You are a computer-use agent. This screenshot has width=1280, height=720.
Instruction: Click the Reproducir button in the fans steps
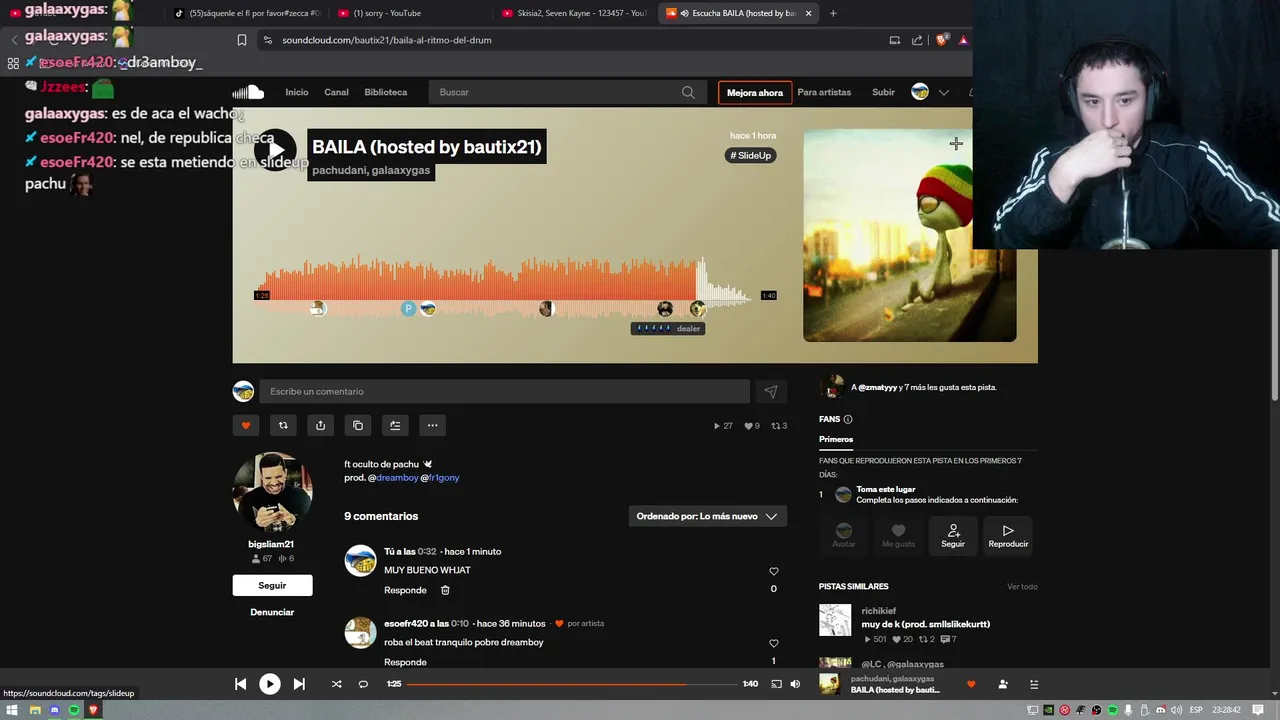pos(1008,535)
